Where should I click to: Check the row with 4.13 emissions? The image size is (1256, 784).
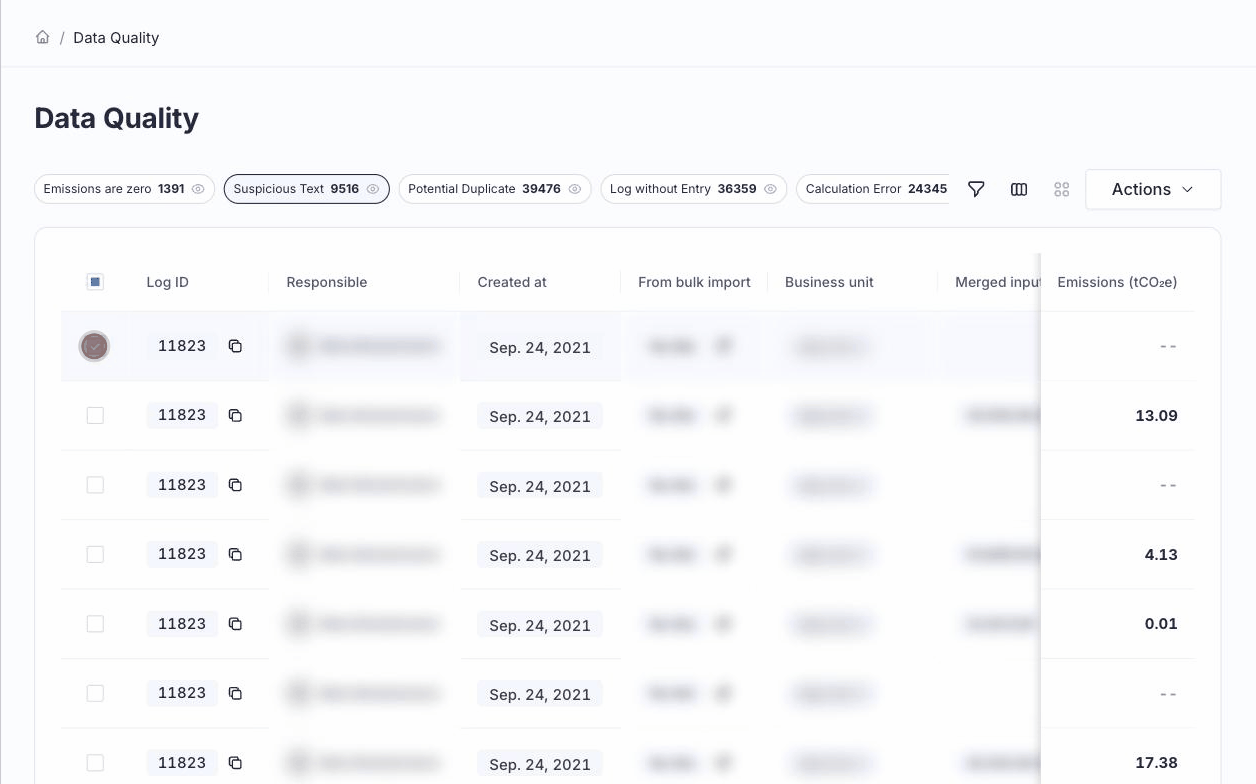coord(95,554)
